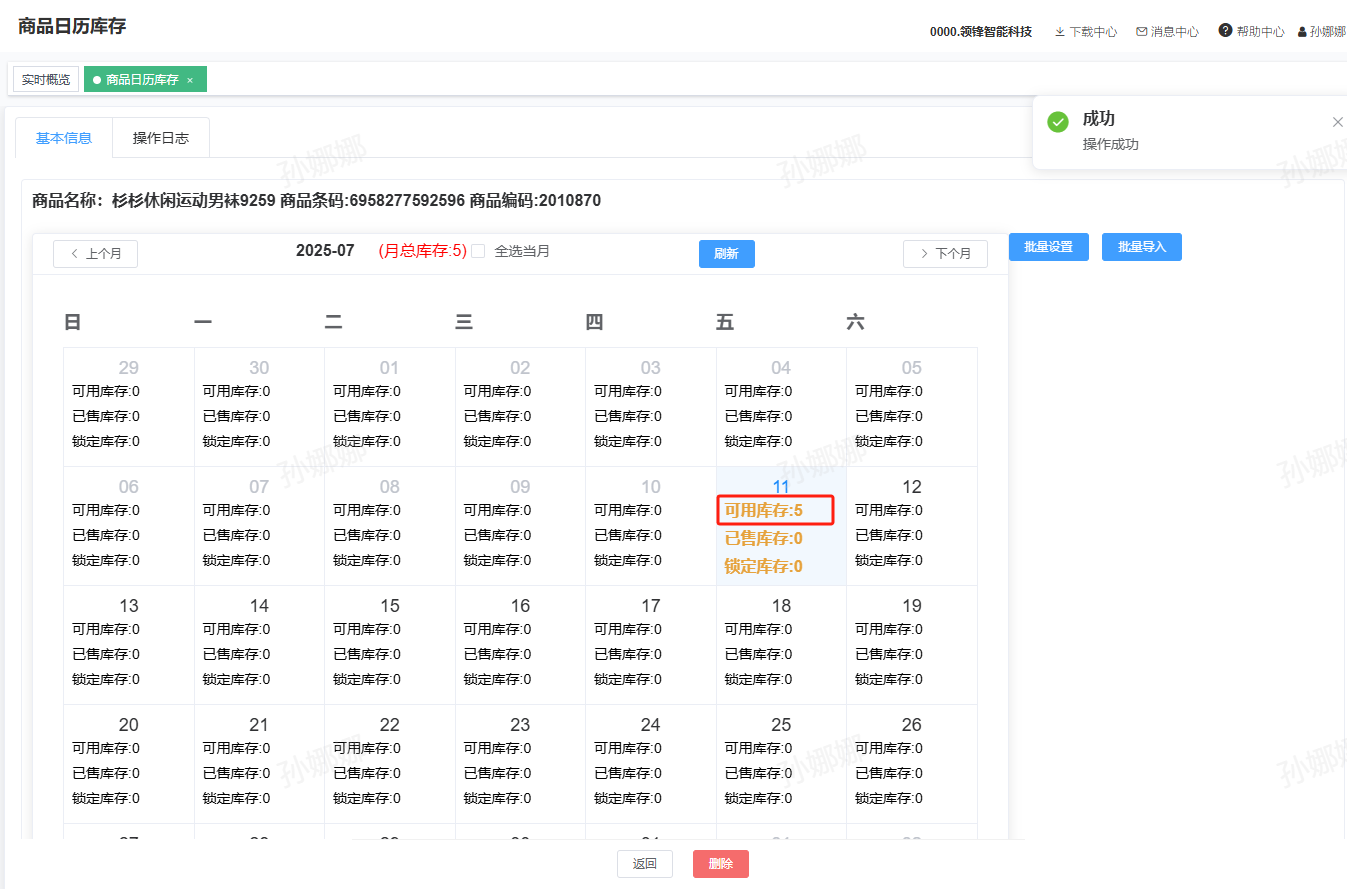Toggle the 全选当月 checkbox
This screenshot has width=1347, height=889.
[x=478, y=251]
